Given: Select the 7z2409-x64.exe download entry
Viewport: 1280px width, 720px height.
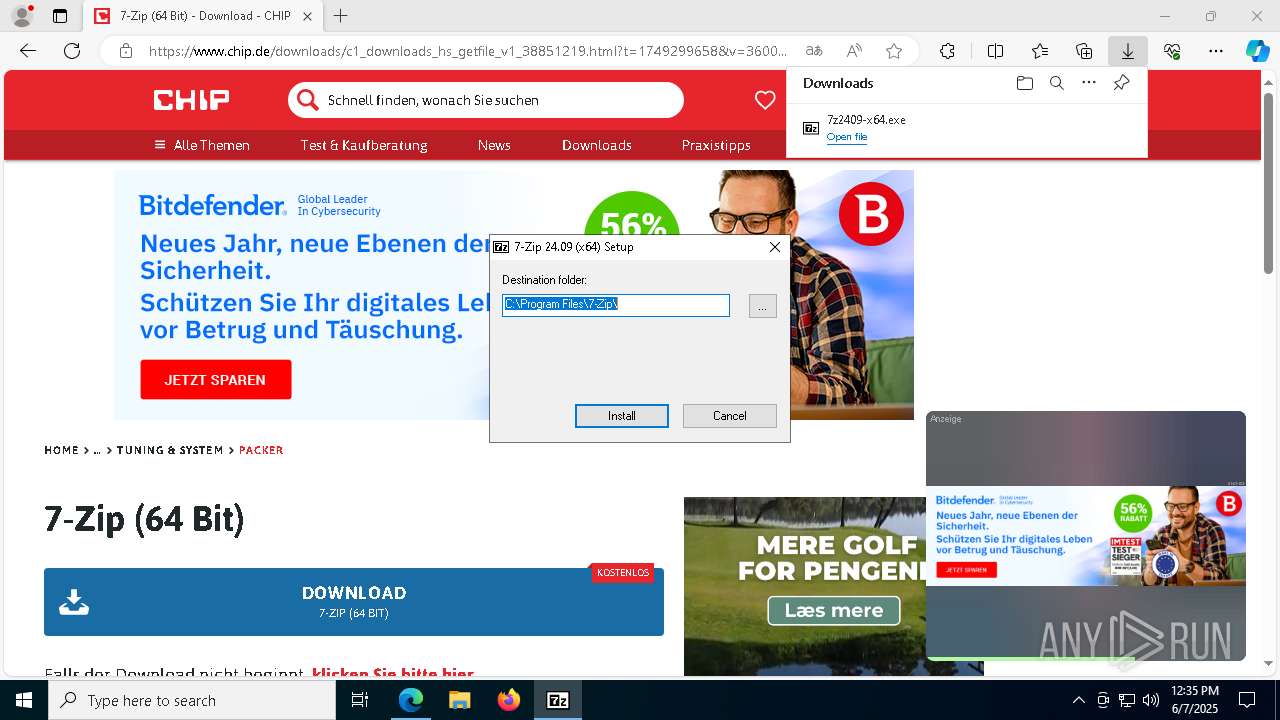Looking at the screenshot, I should (967, 128).
